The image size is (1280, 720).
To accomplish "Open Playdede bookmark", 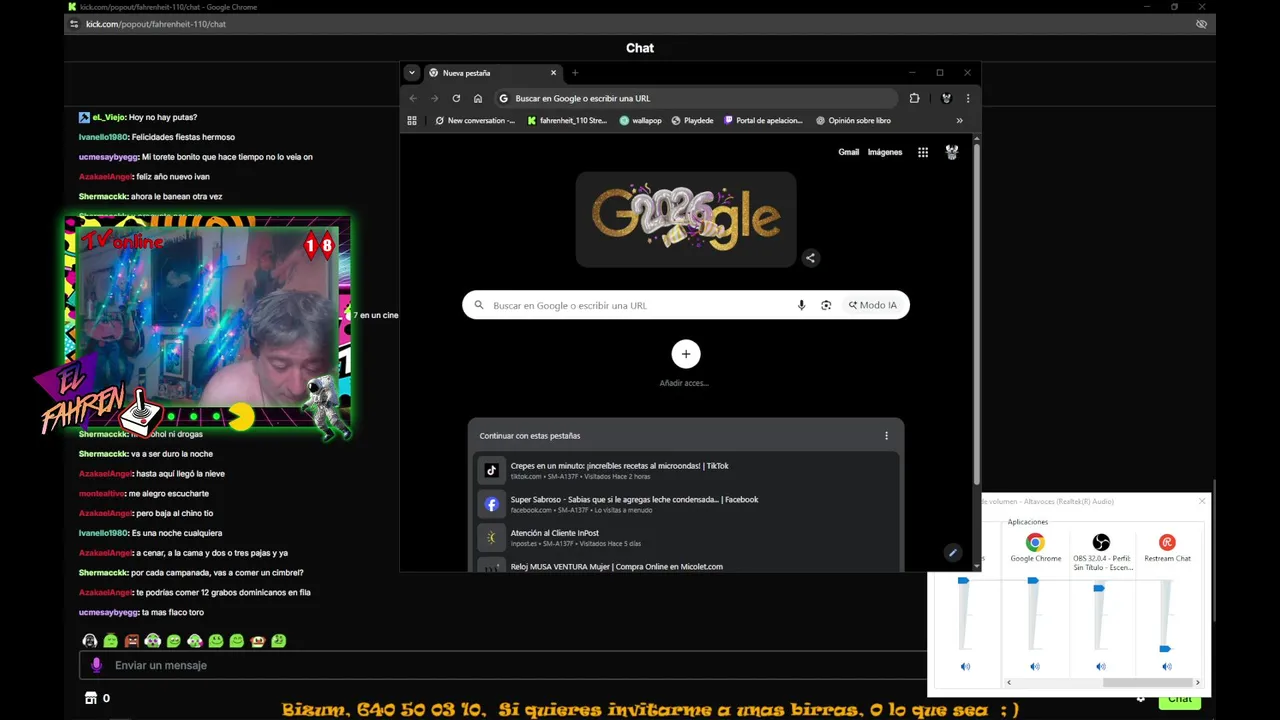I will [692, 120].
